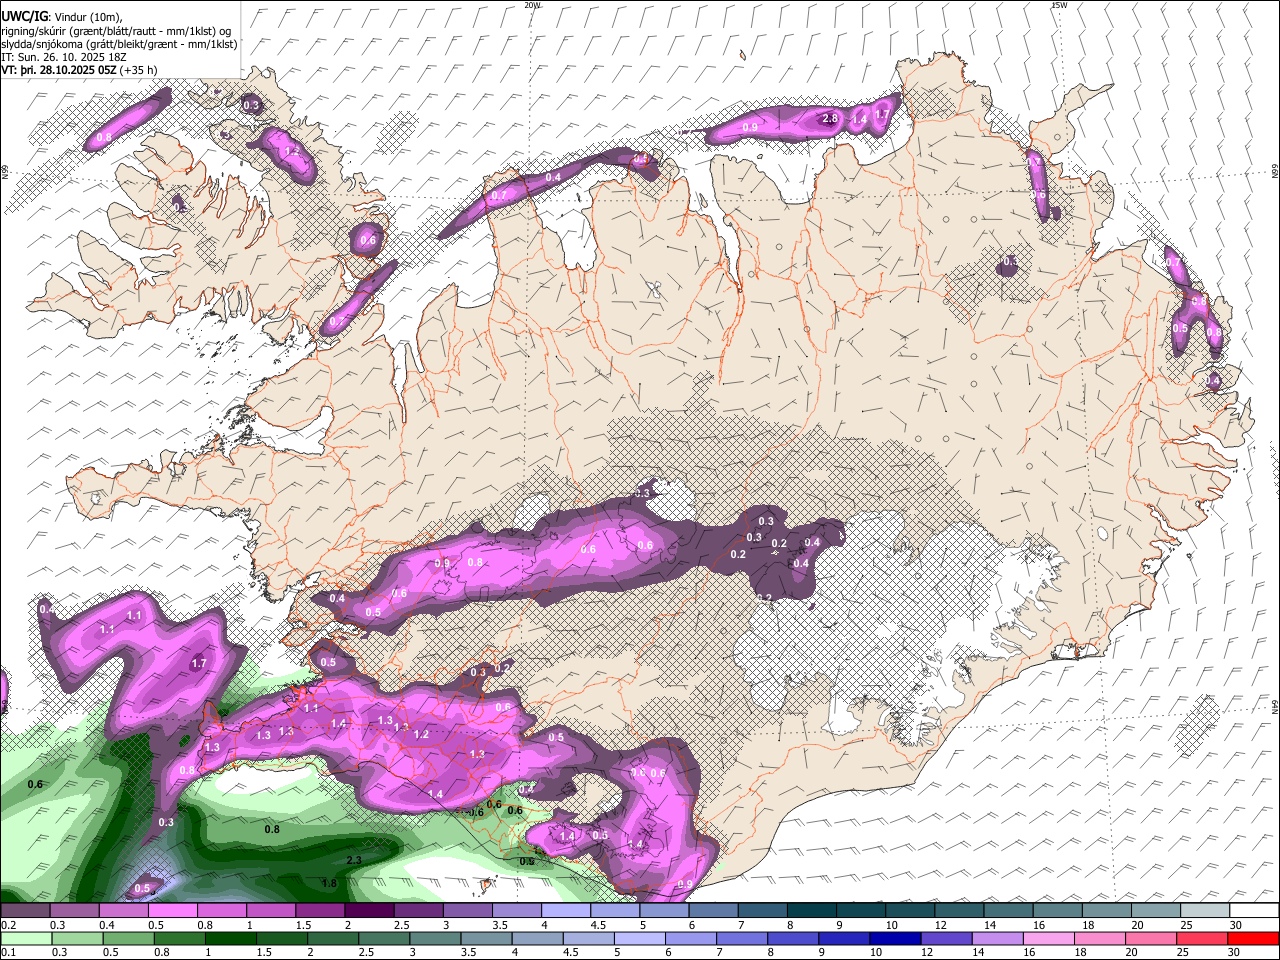This screenshot has height=960, width=1280.
Task: Click the bright pink snow swatch above label 0.5
Action: 172,911
